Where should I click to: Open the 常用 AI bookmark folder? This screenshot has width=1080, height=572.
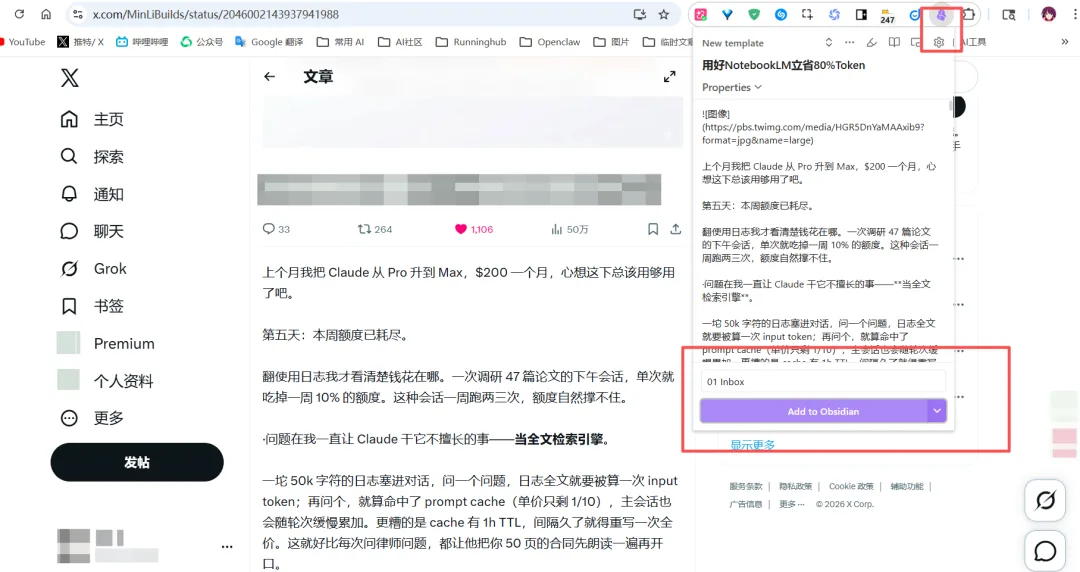340,42
